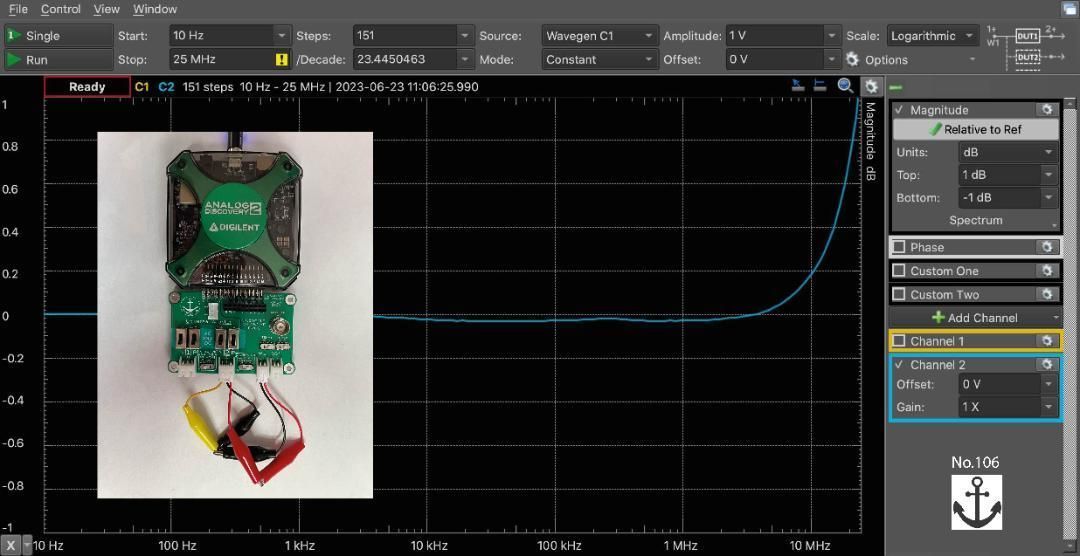Open the Window menu
Image resolution: width=1080 pixels, height=556 pixels.
point(155,9)
